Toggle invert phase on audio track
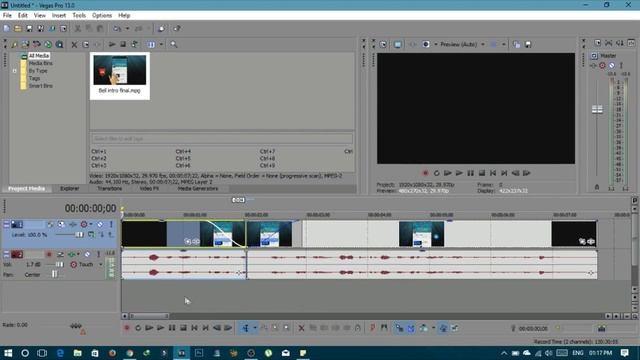Image resolution: width=640 pixels, height=360 pixels. coord(60,254)
